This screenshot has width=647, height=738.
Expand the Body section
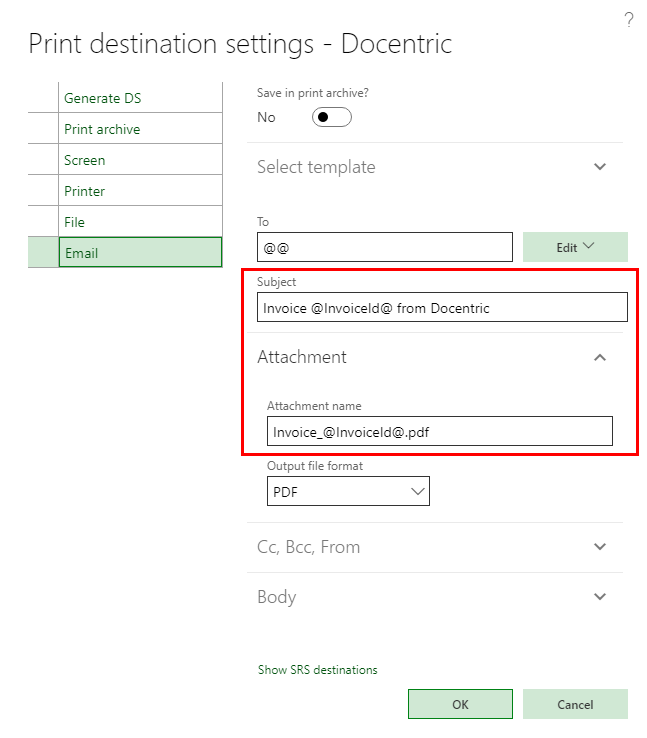tap(600, 597)
